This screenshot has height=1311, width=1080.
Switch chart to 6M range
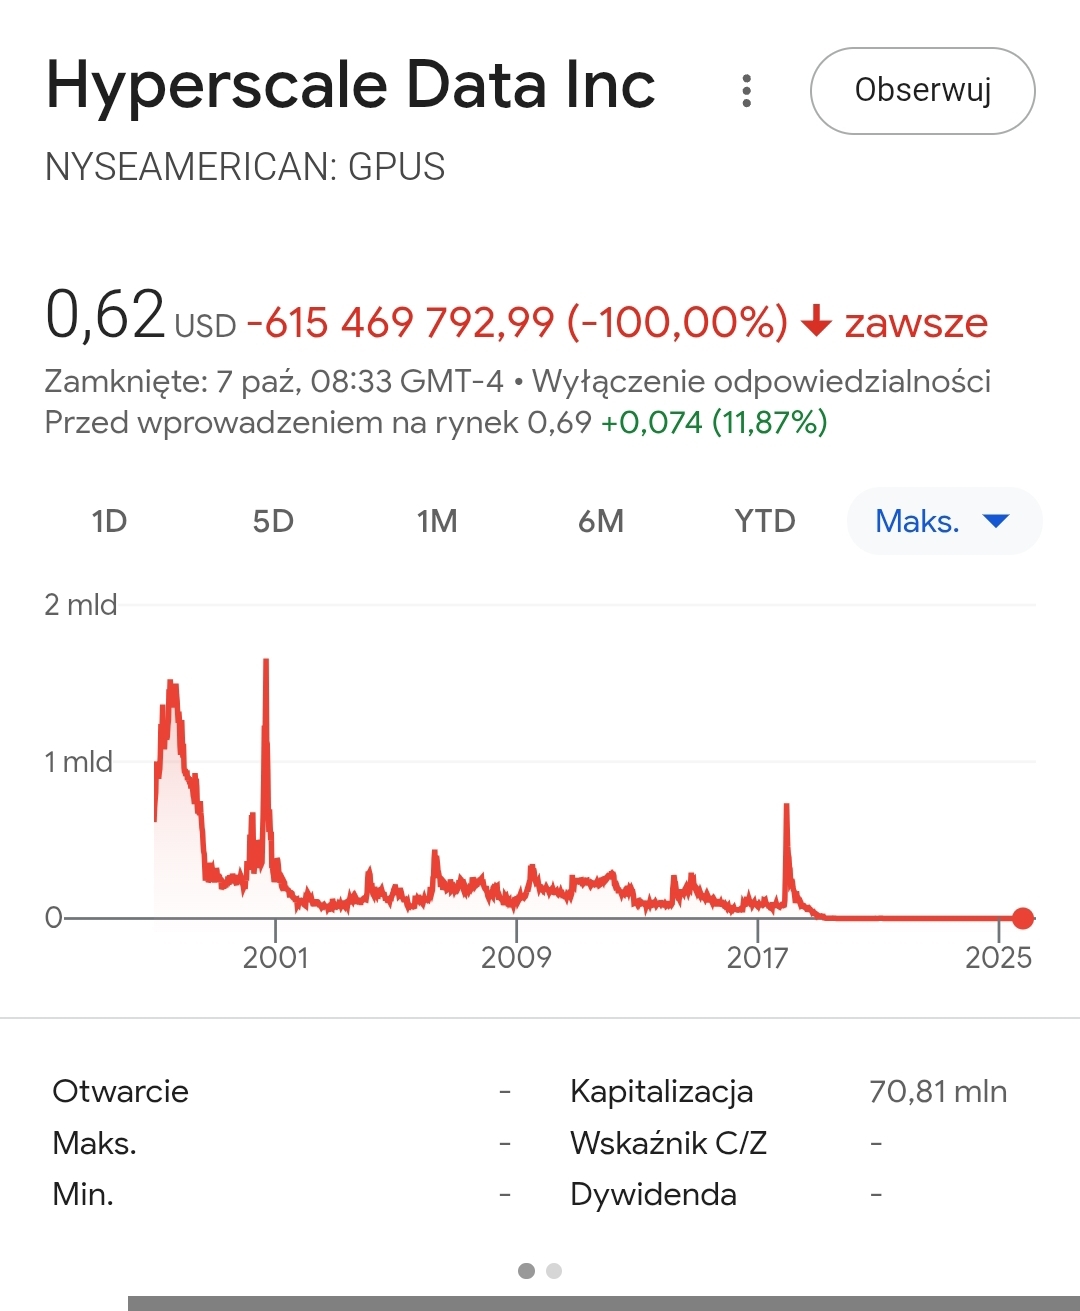601,521
